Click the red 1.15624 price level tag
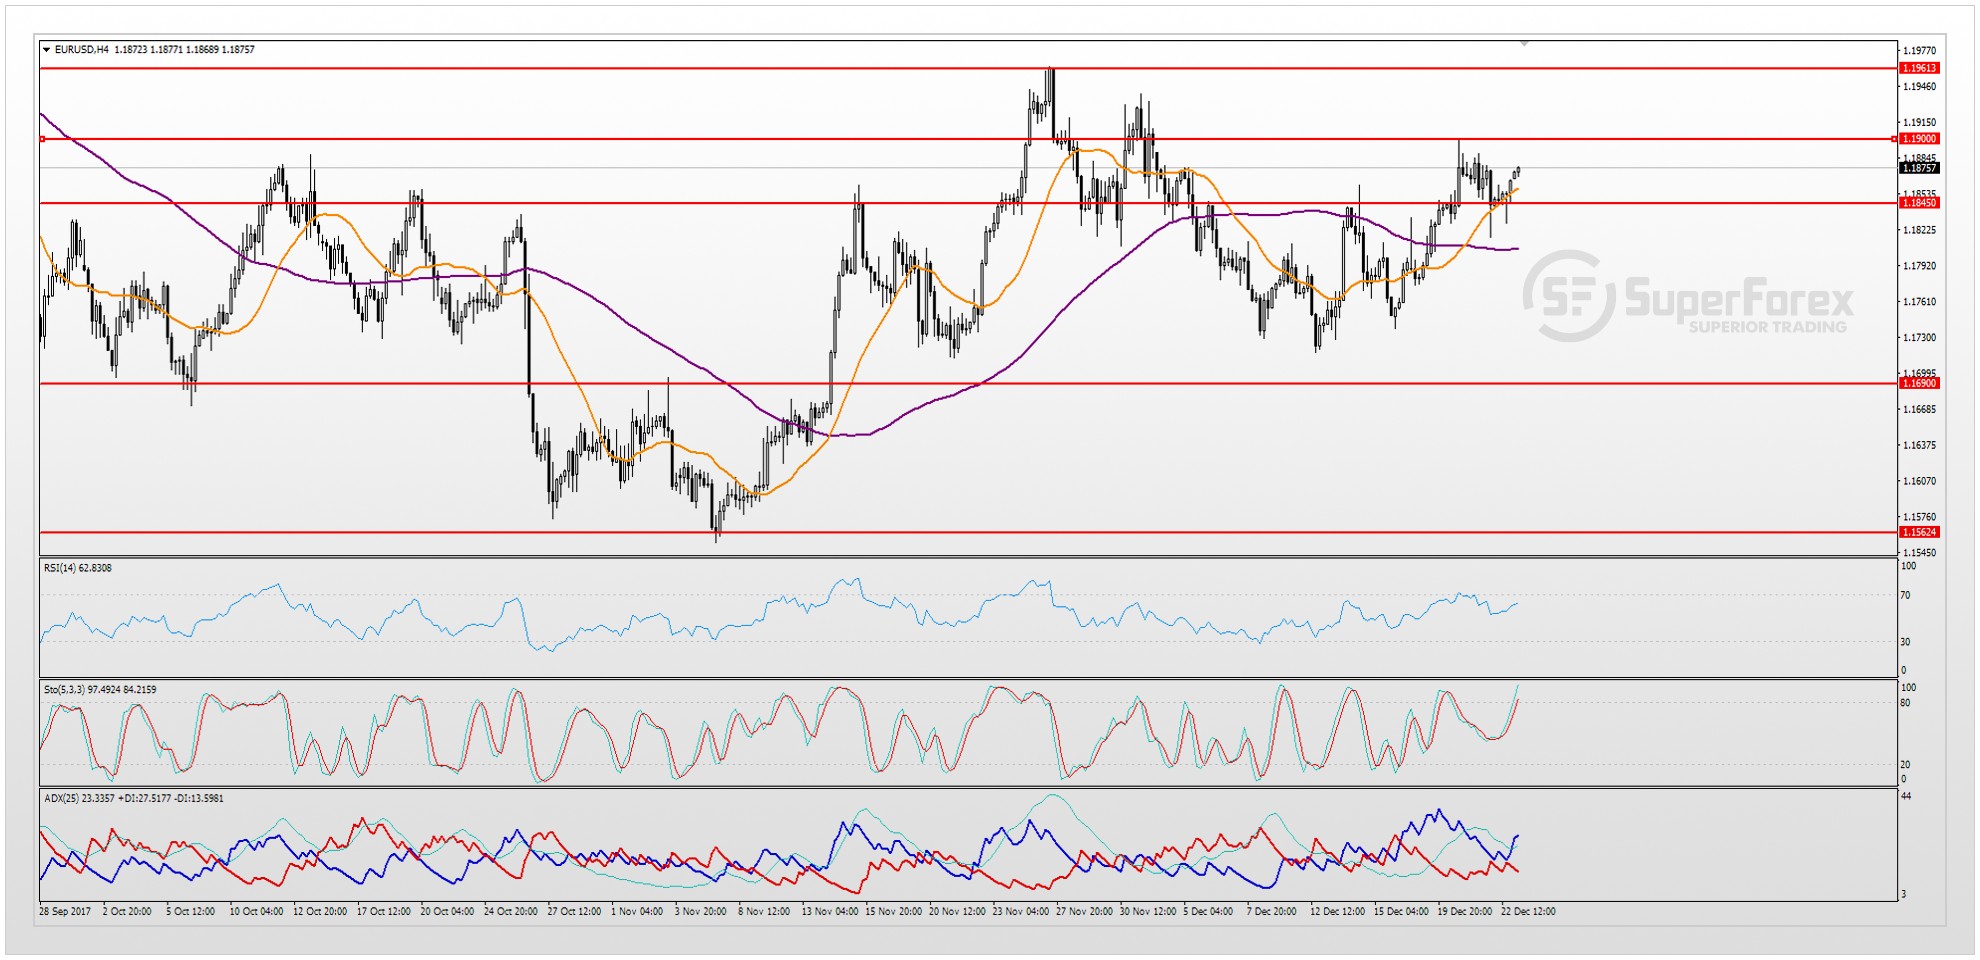 click(x=1920, y=532)
